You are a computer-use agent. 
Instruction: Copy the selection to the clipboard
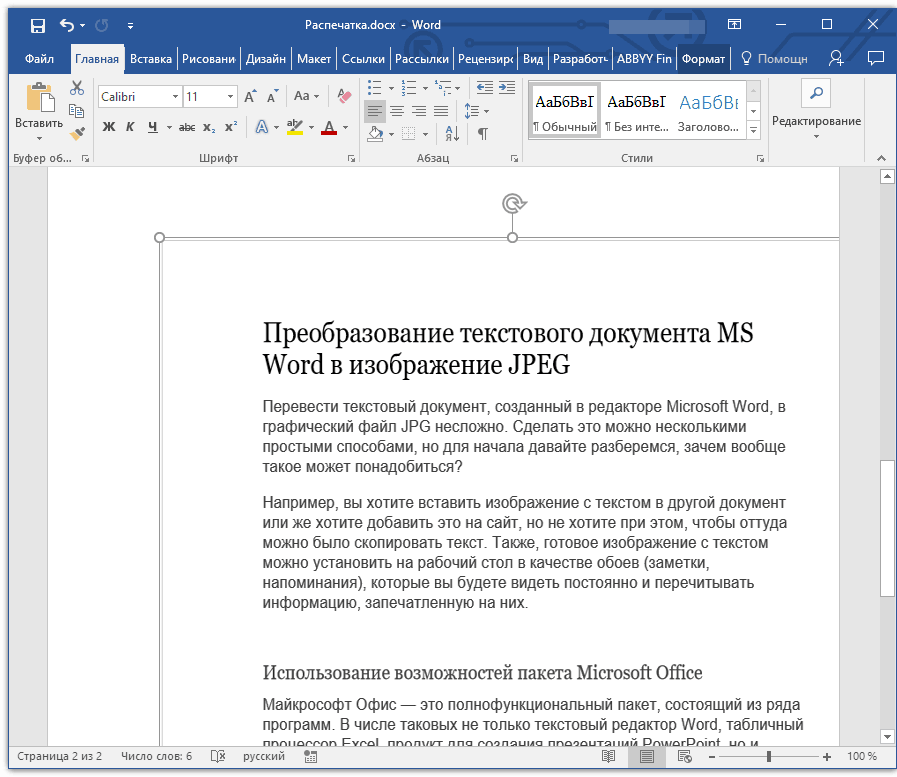click(x=77, y=110)
